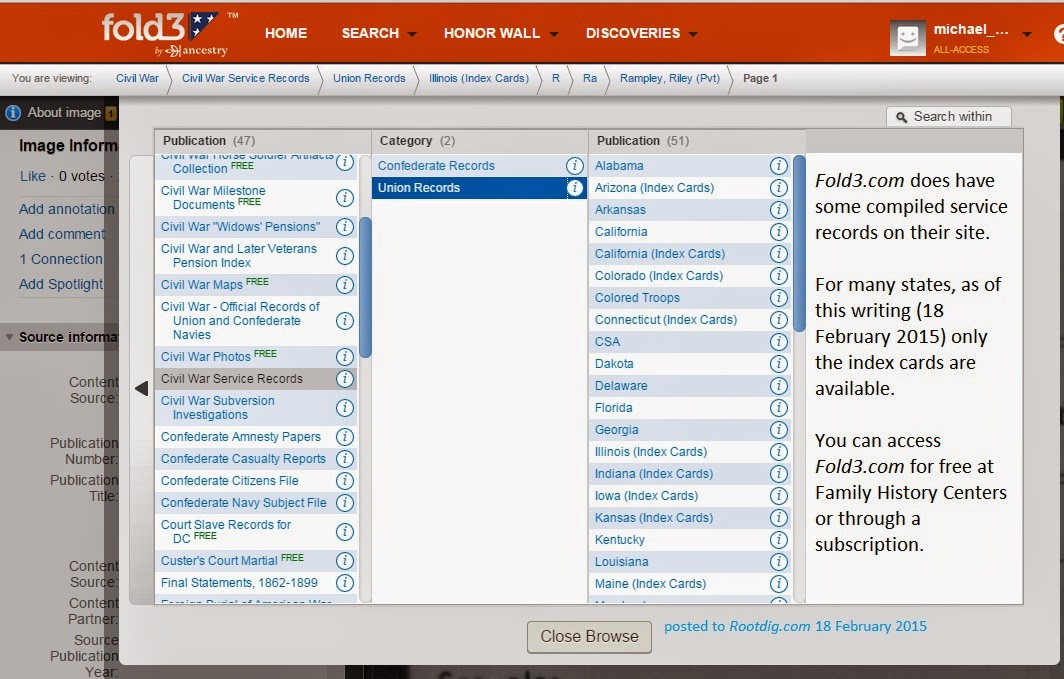The image size is (1064, 679).
Task: Click info icon for Illinois (Index Cards)
Action: pos(778,452)
